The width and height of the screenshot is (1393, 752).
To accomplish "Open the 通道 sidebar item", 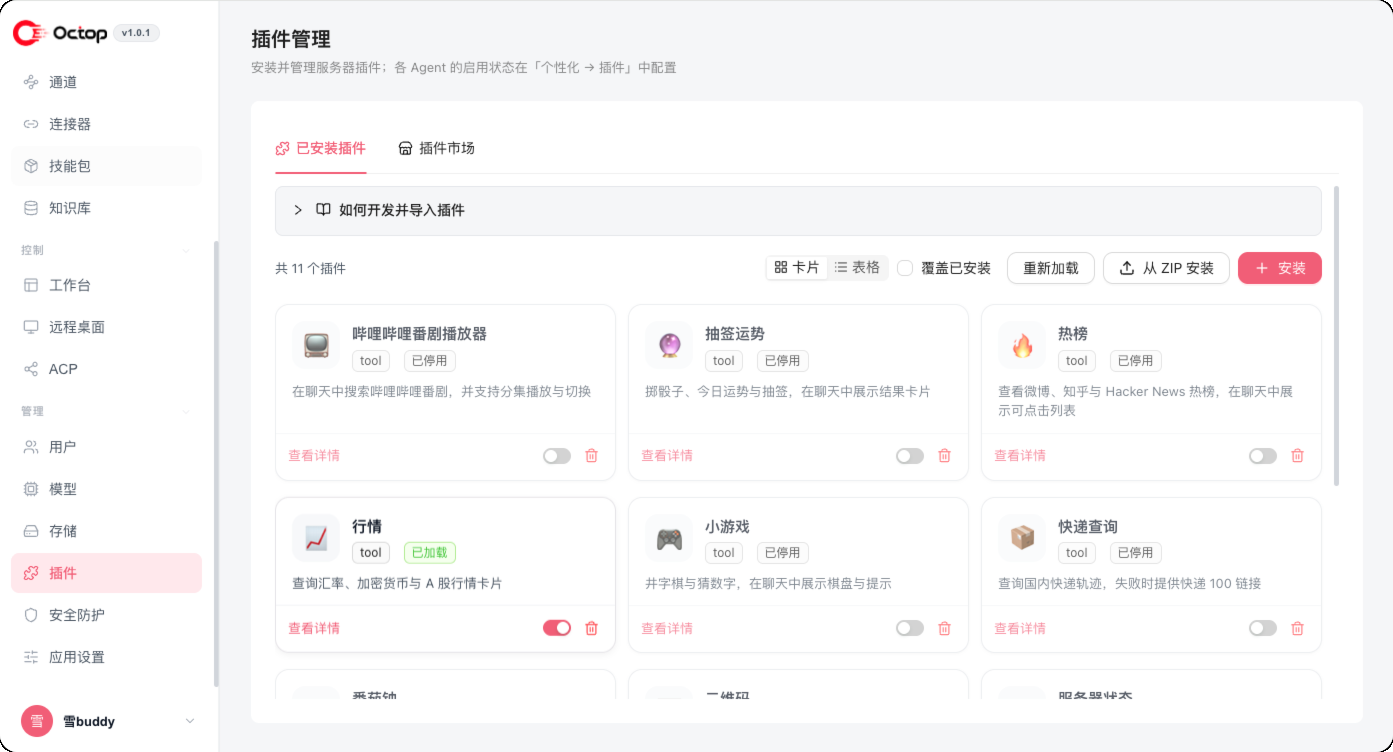I will pyautogui.click(x=106, y=82).
